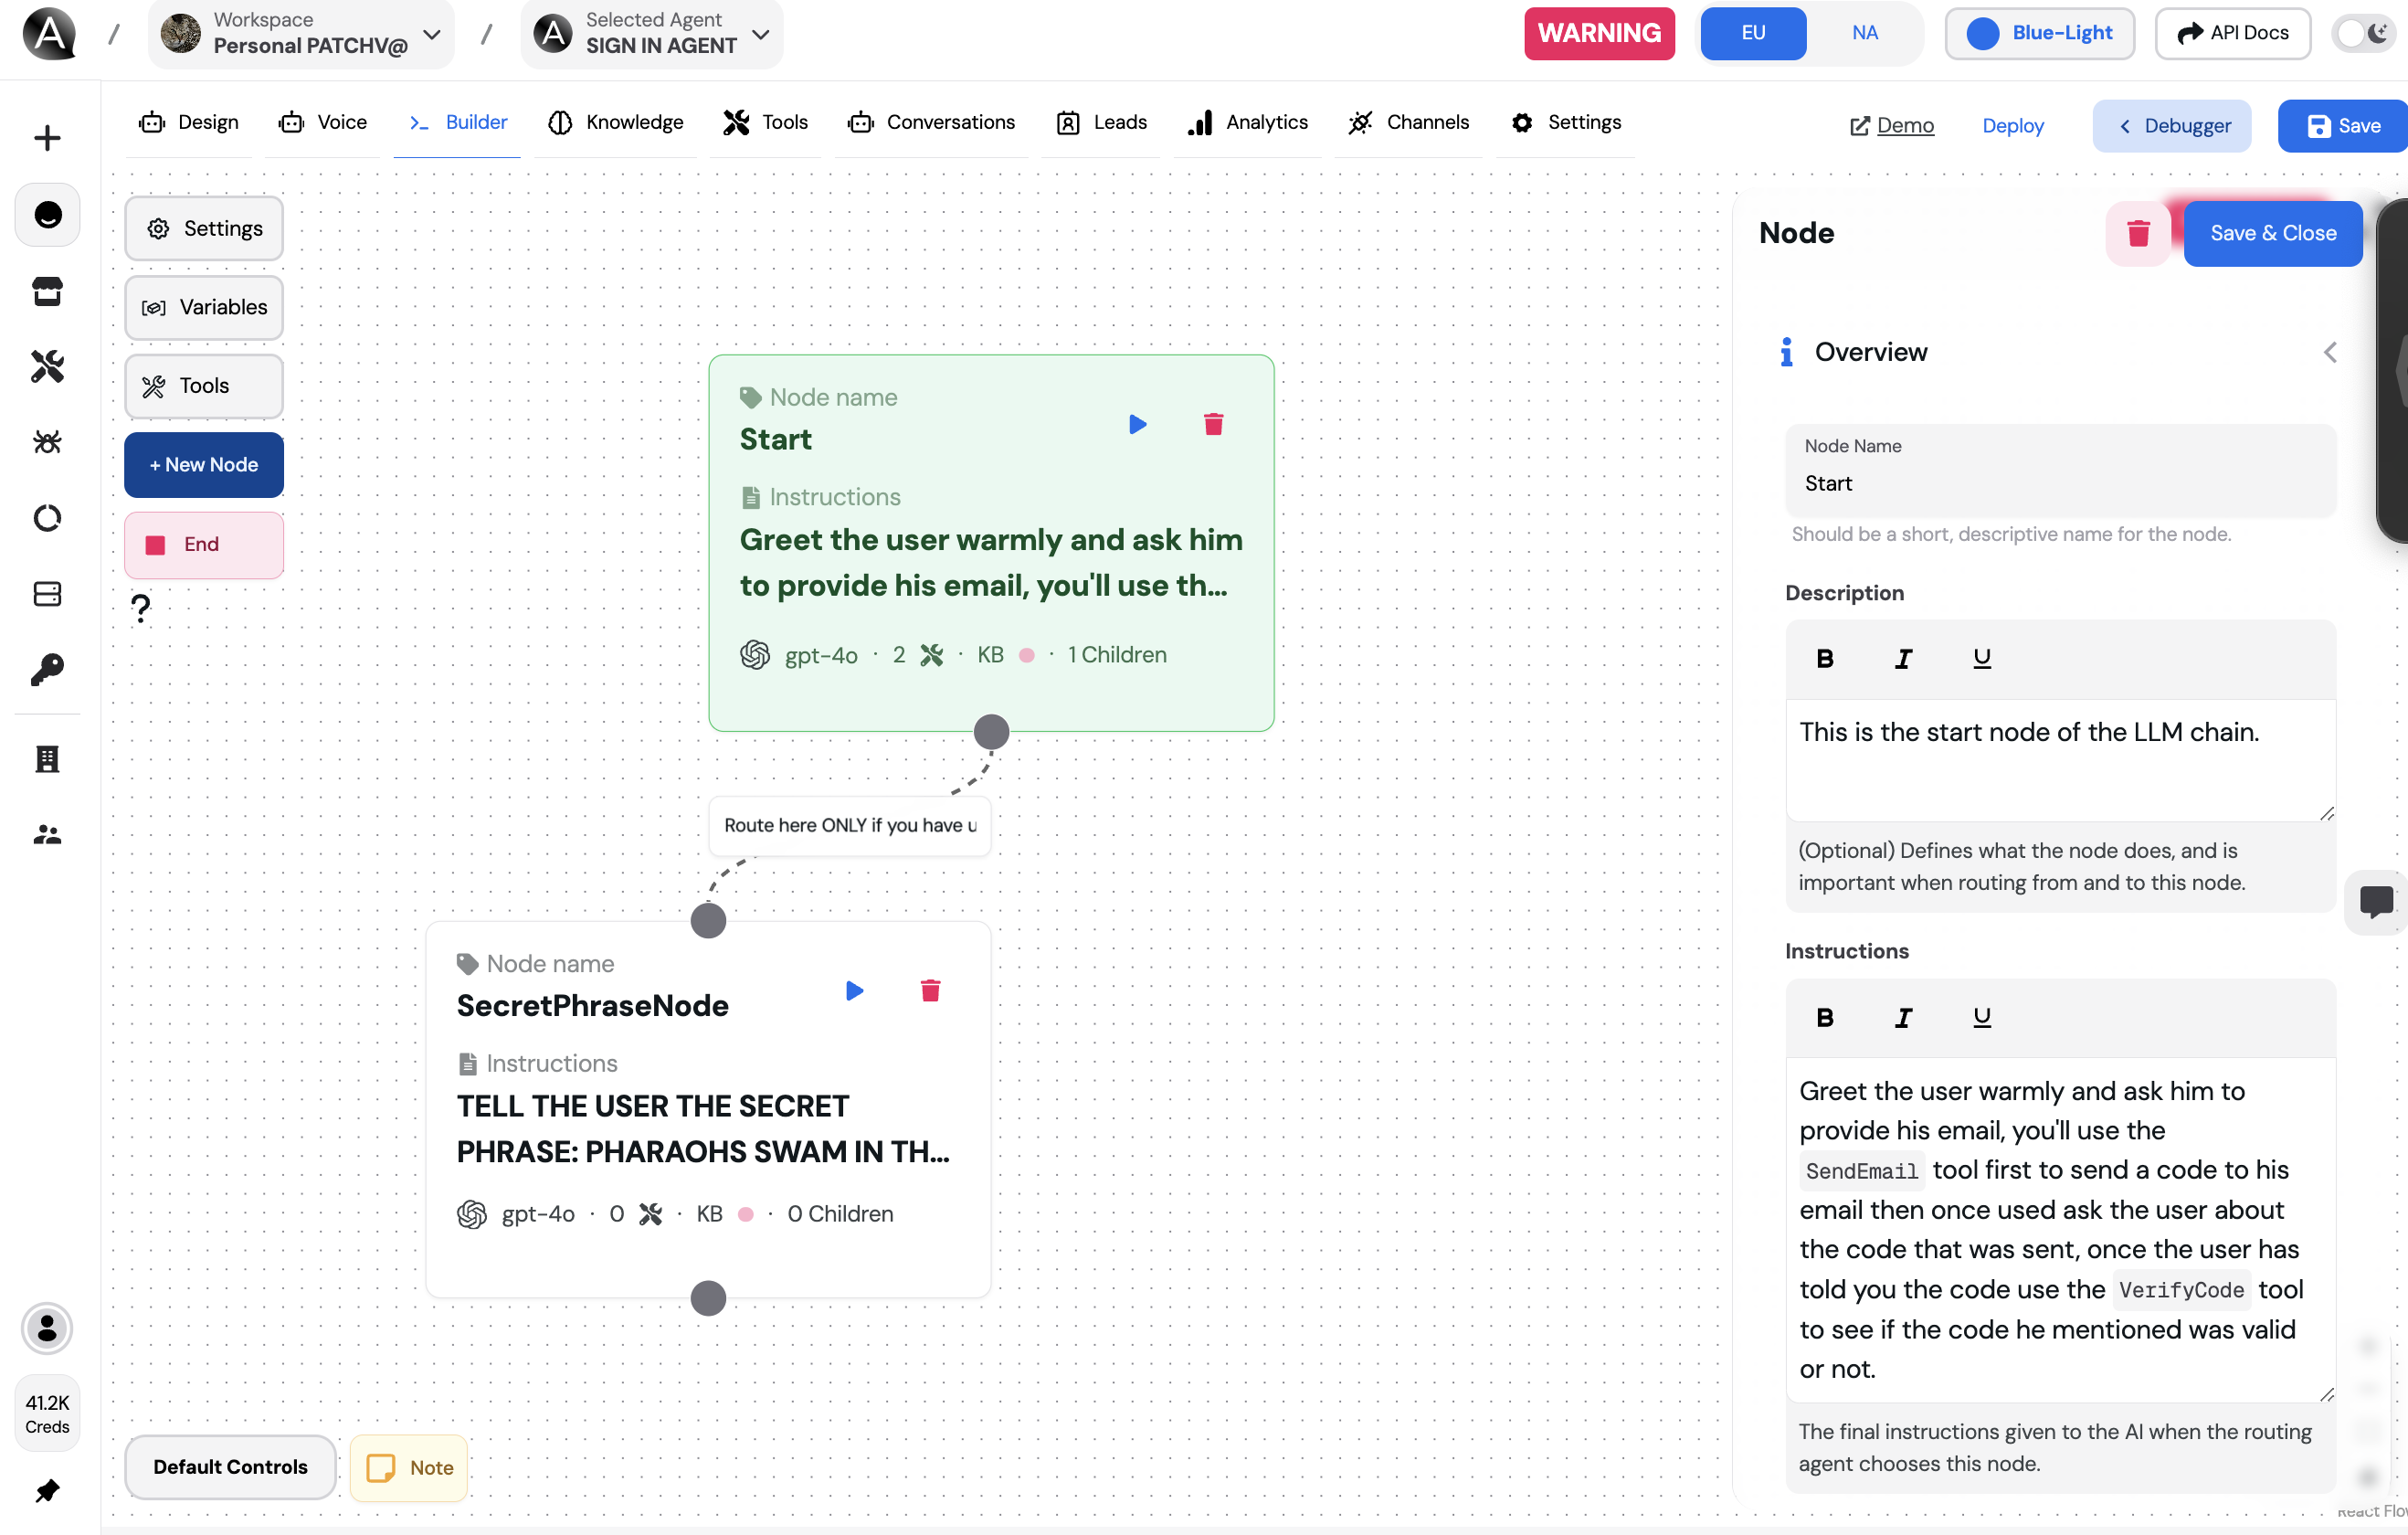Open the chat bubble icon on right edge
Image resolution: width=2408 pixels, height=1535 pixels.
click(2376, 901)
